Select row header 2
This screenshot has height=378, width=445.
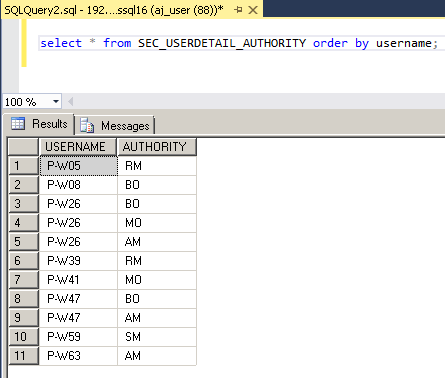pyautogui.click(x=23, y=185)
